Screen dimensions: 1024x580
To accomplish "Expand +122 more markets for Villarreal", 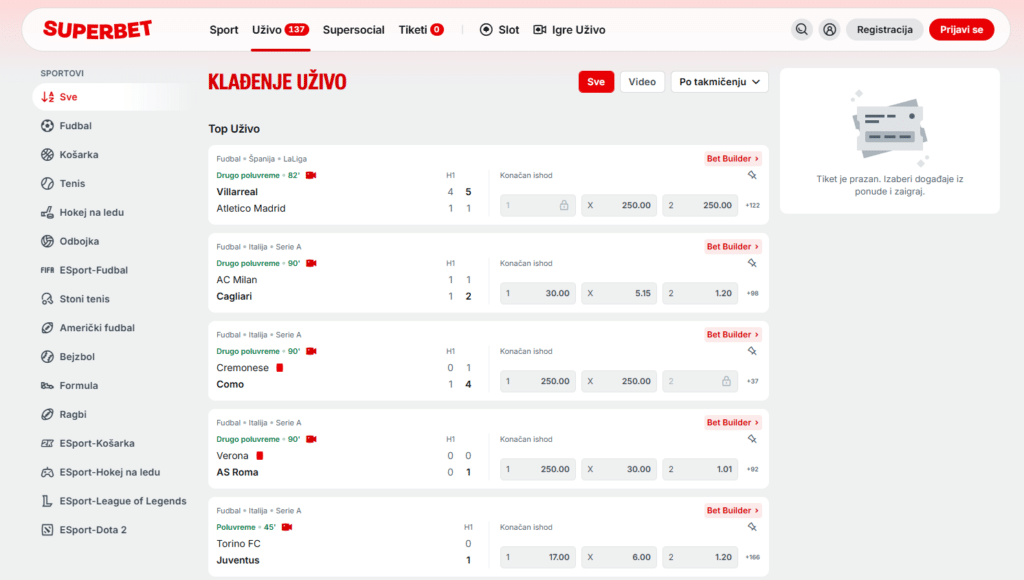I will [x=753, y=205].
